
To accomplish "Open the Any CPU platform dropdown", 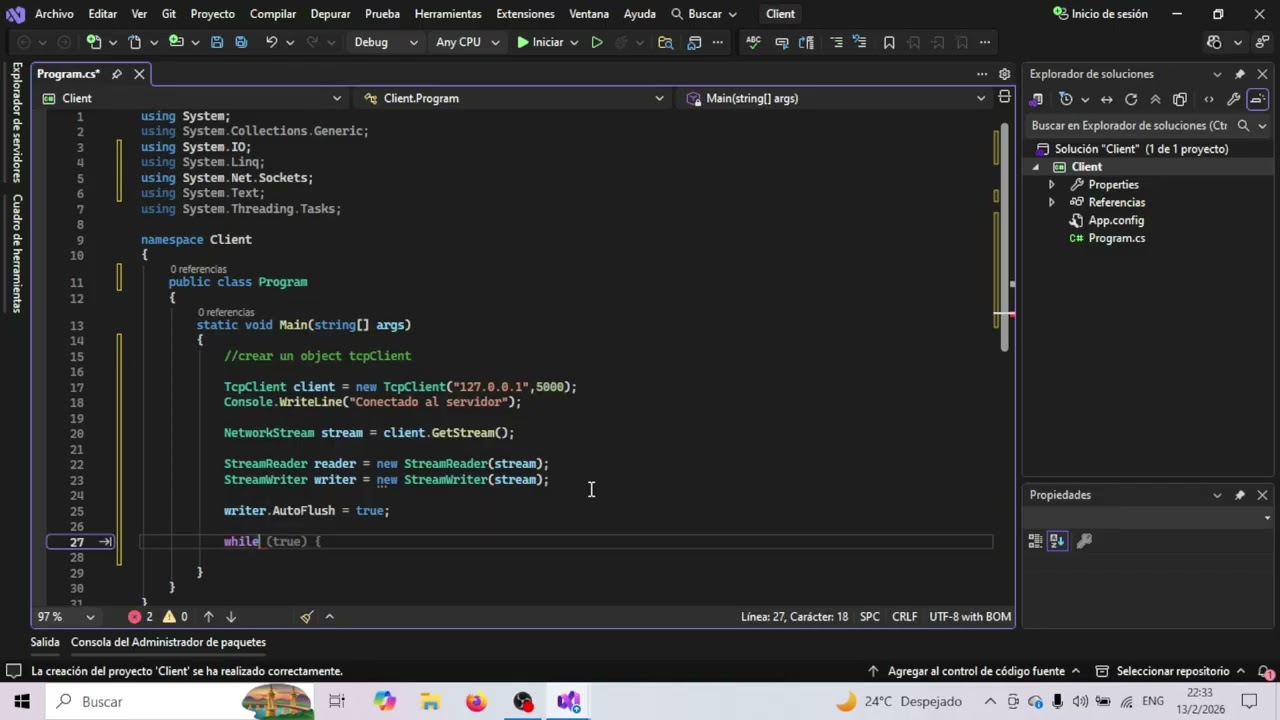I will 467,42.
